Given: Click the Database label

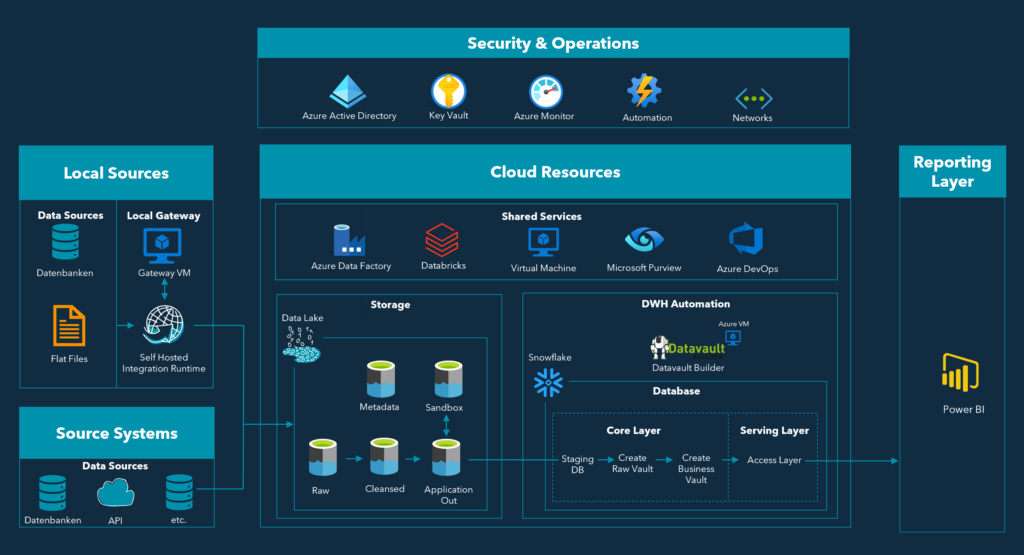Looking at the screenshot, I should pos(677,390).
